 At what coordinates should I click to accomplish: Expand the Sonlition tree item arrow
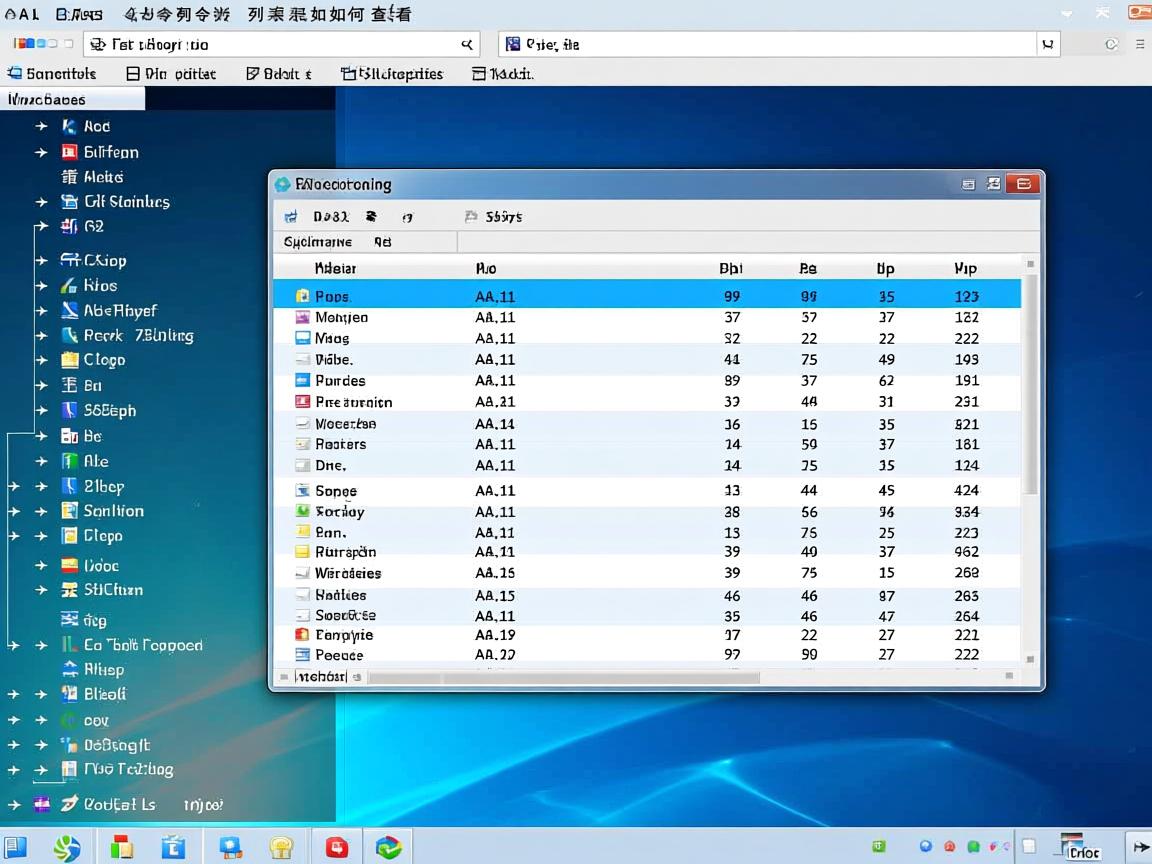41,511
